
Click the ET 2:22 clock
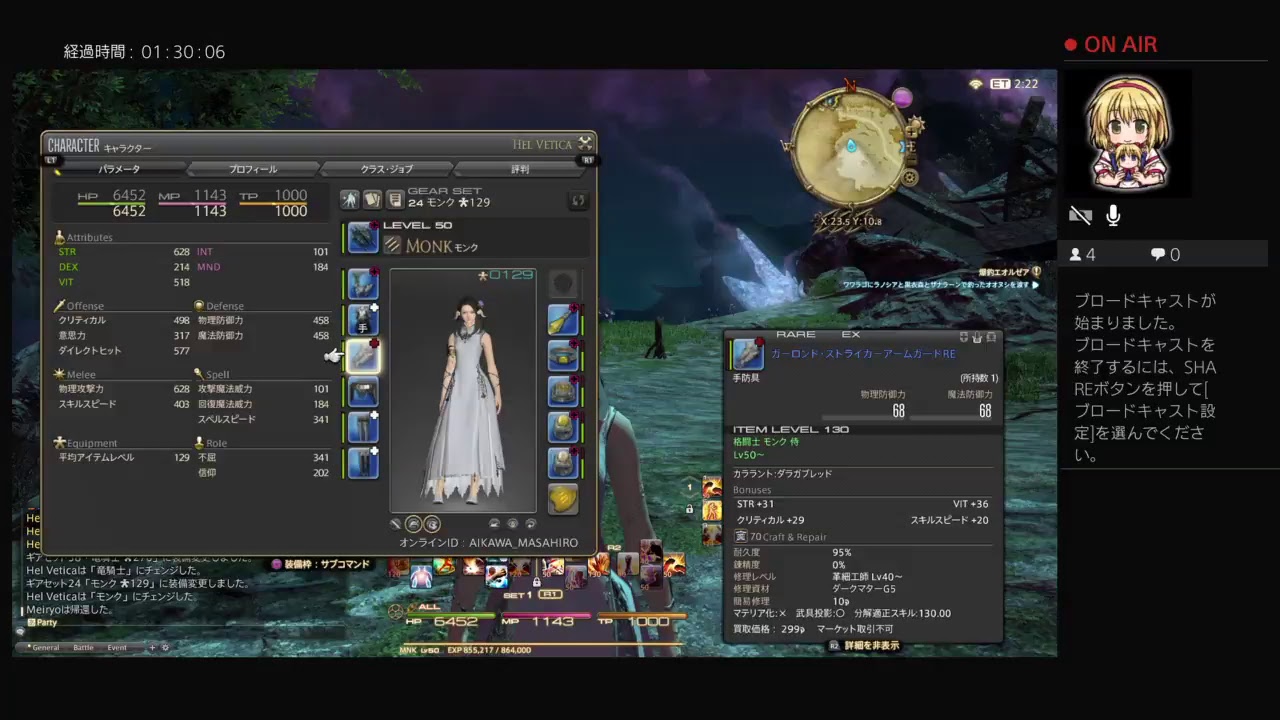(1015, 84)
